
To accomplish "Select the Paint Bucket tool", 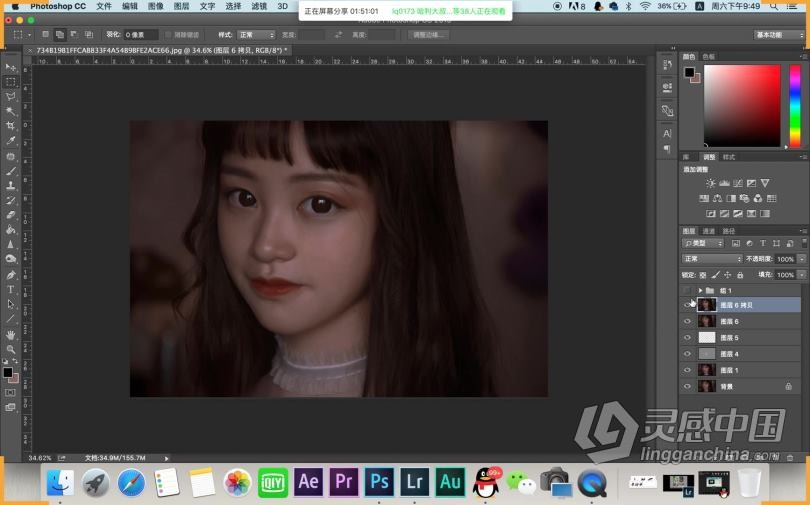I will [10, 229].
